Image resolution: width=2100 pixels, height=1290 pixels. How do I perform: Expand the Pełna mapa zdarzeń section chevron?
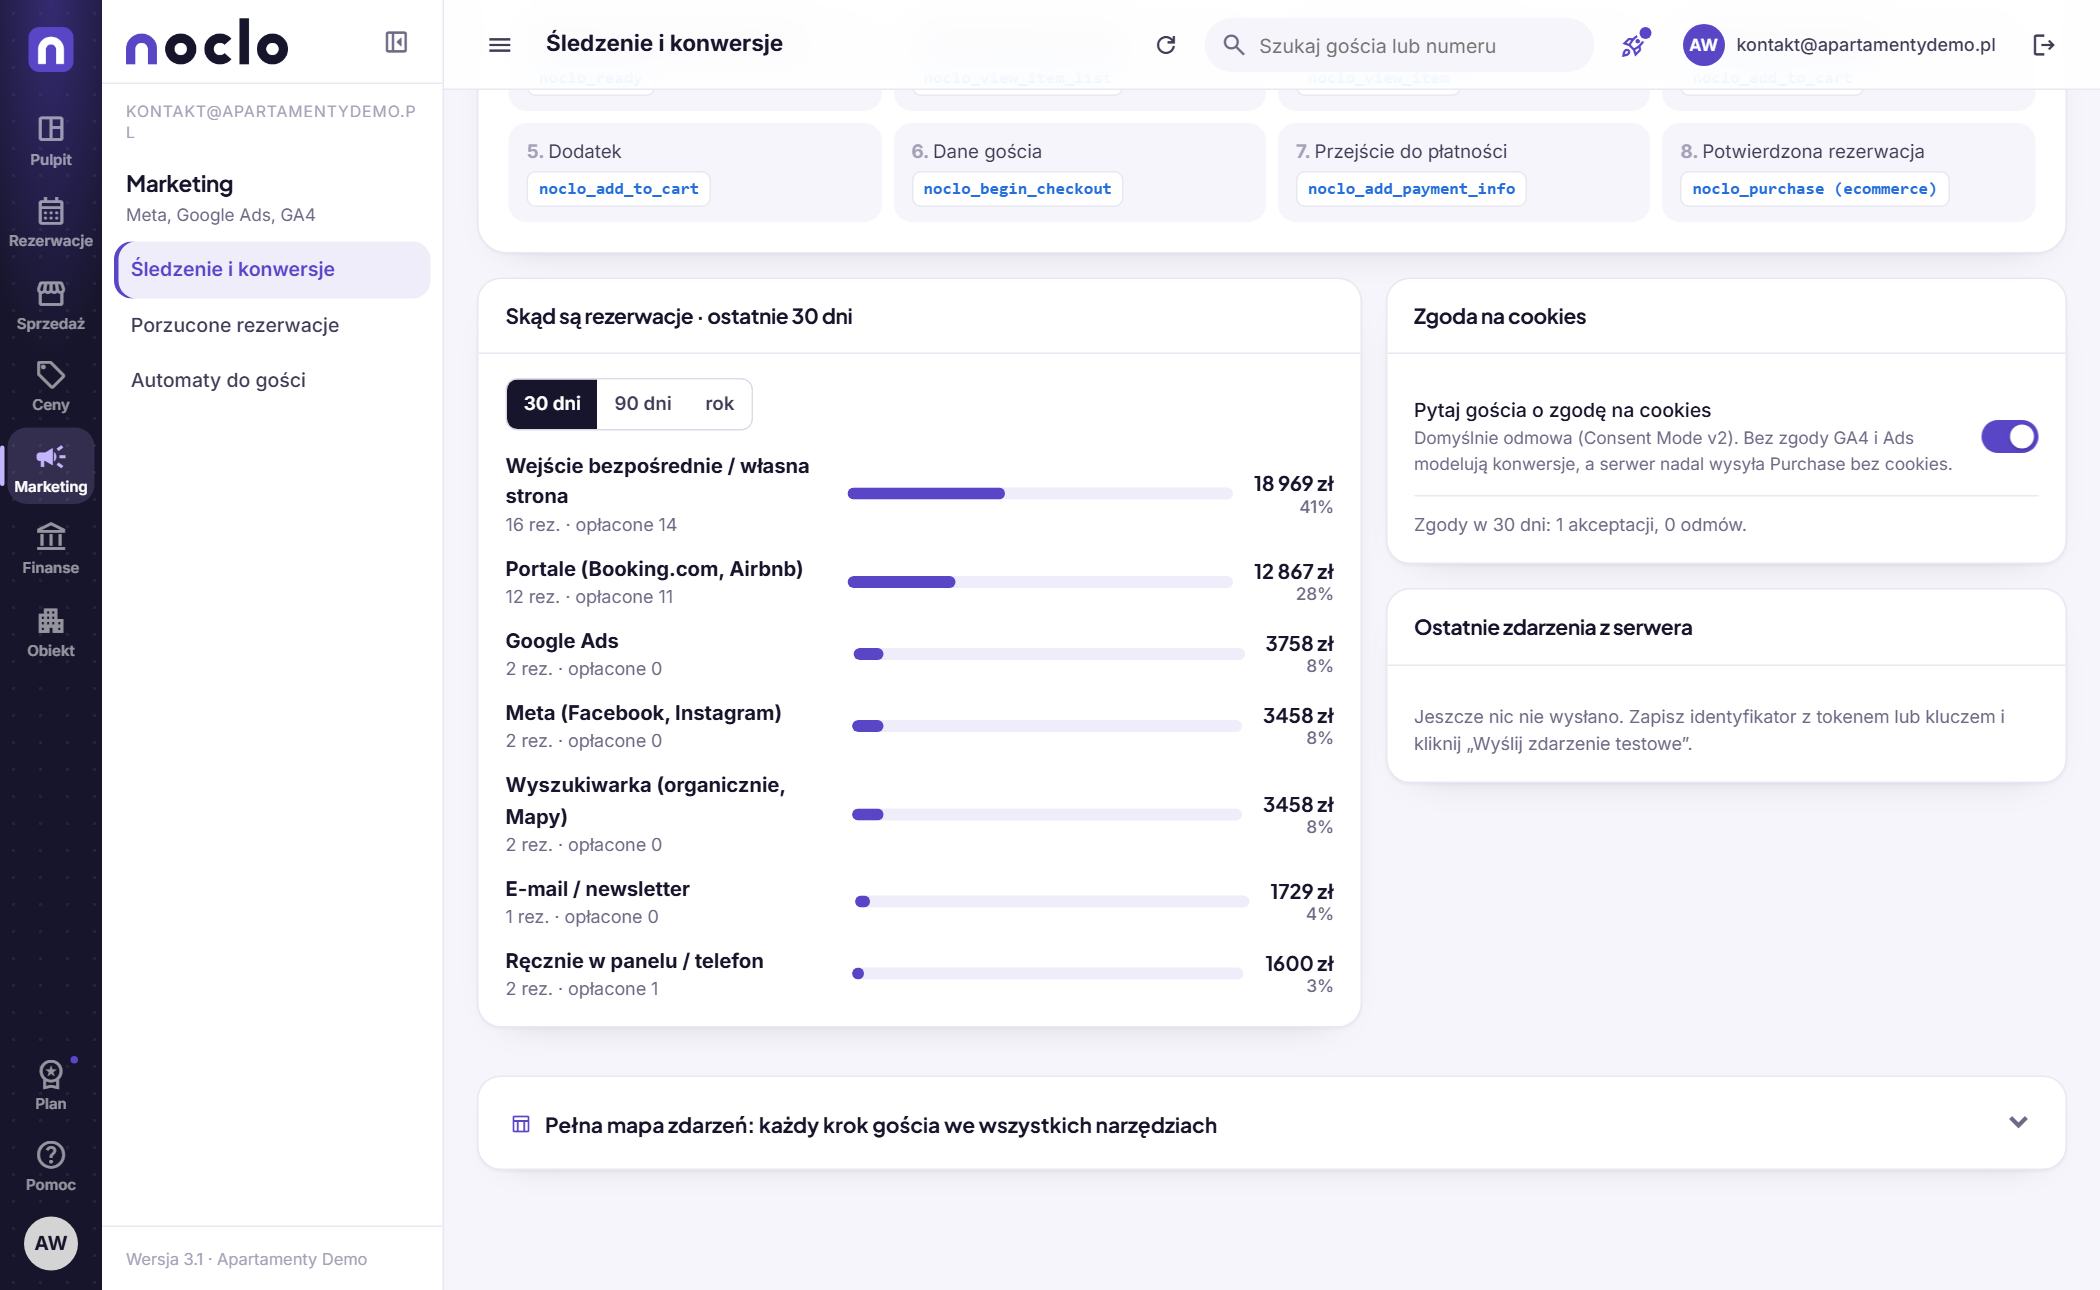click(2018, 1122)
